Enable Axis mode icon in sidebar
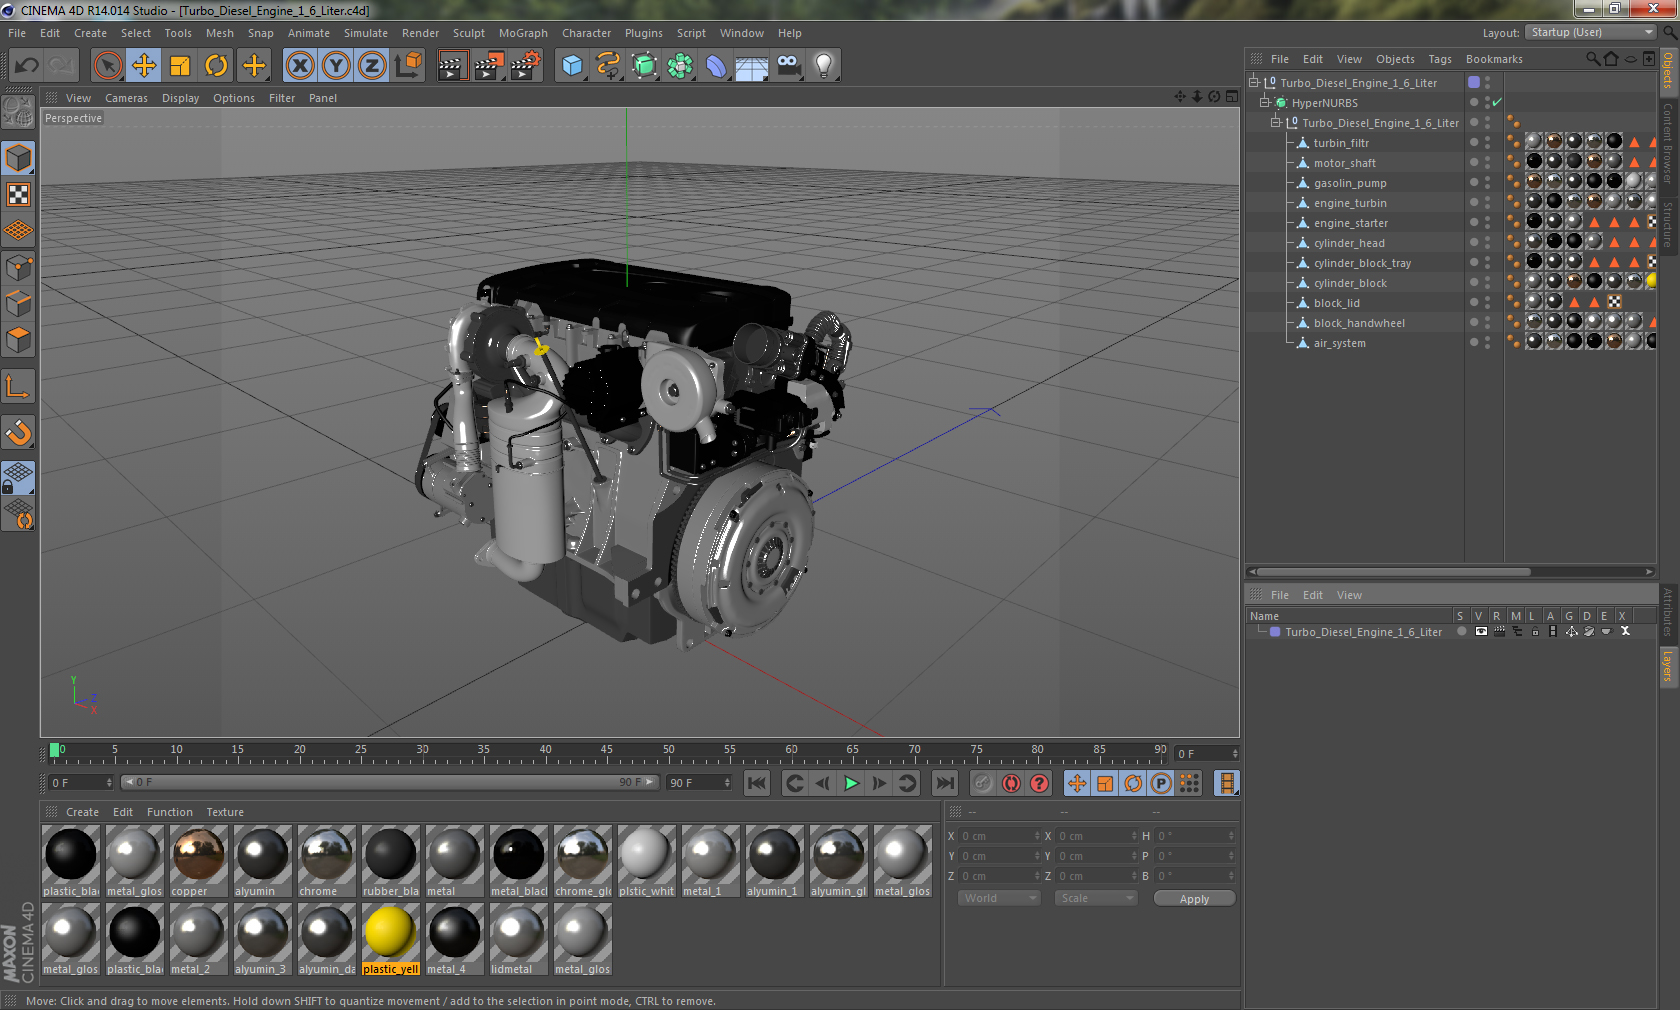The image size is (1680, 1010). tap(18, 386)
